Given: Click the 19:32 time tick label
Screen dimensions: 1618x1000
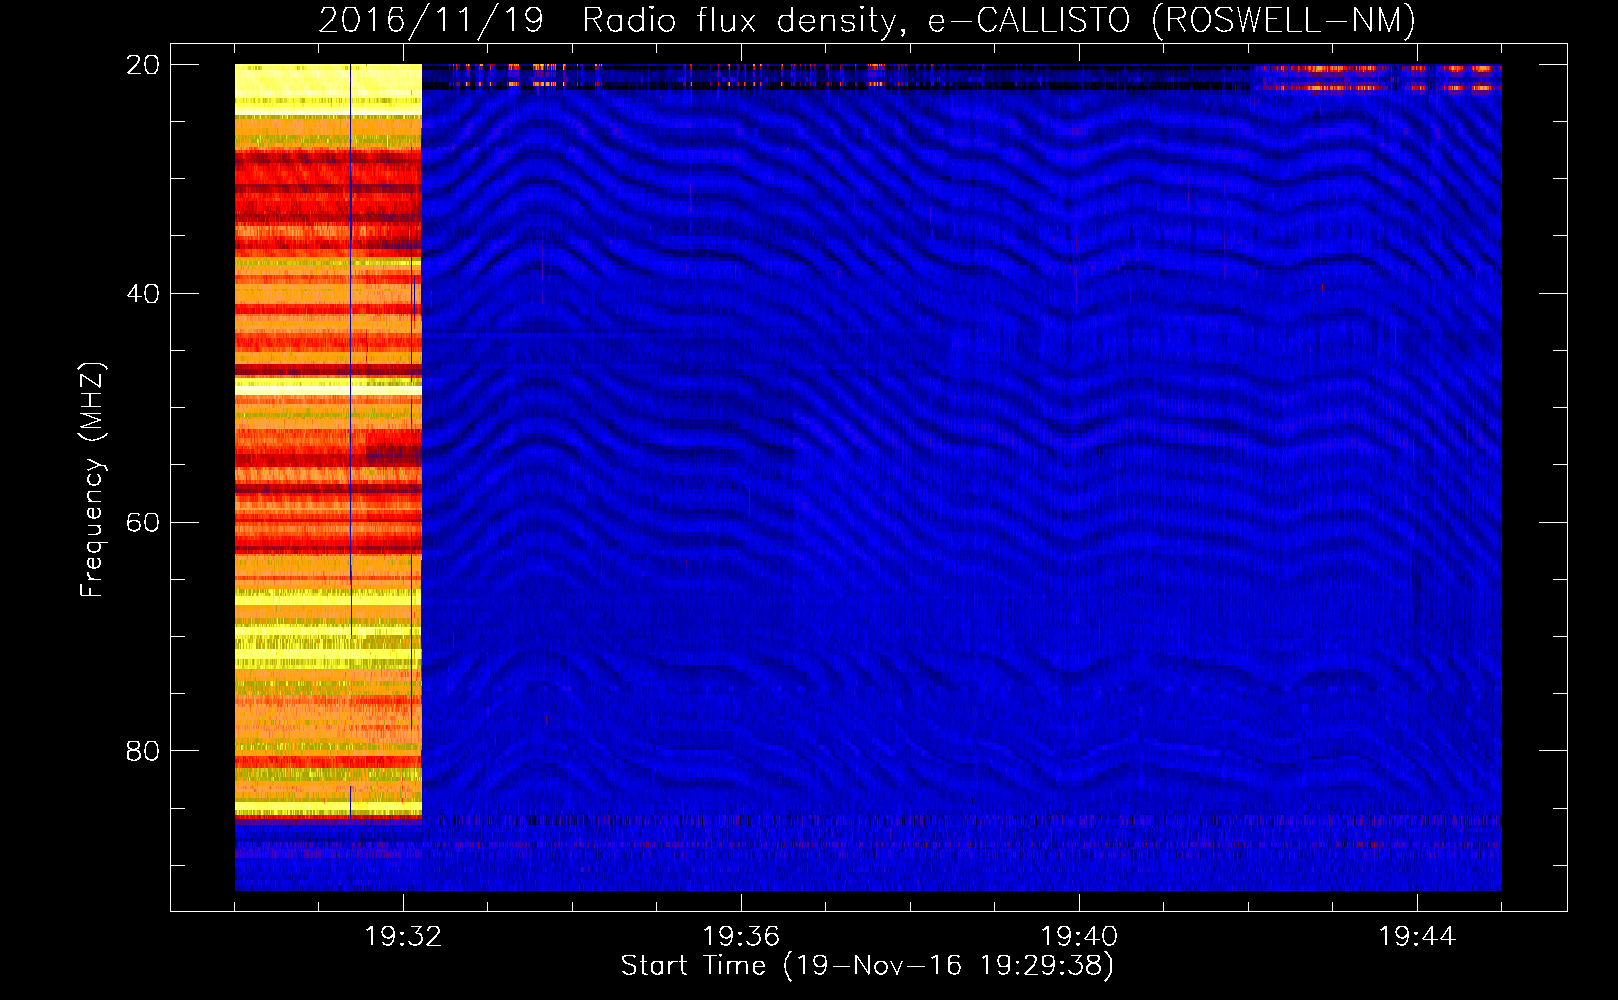Looking at the screenshot, I should 403,937.
